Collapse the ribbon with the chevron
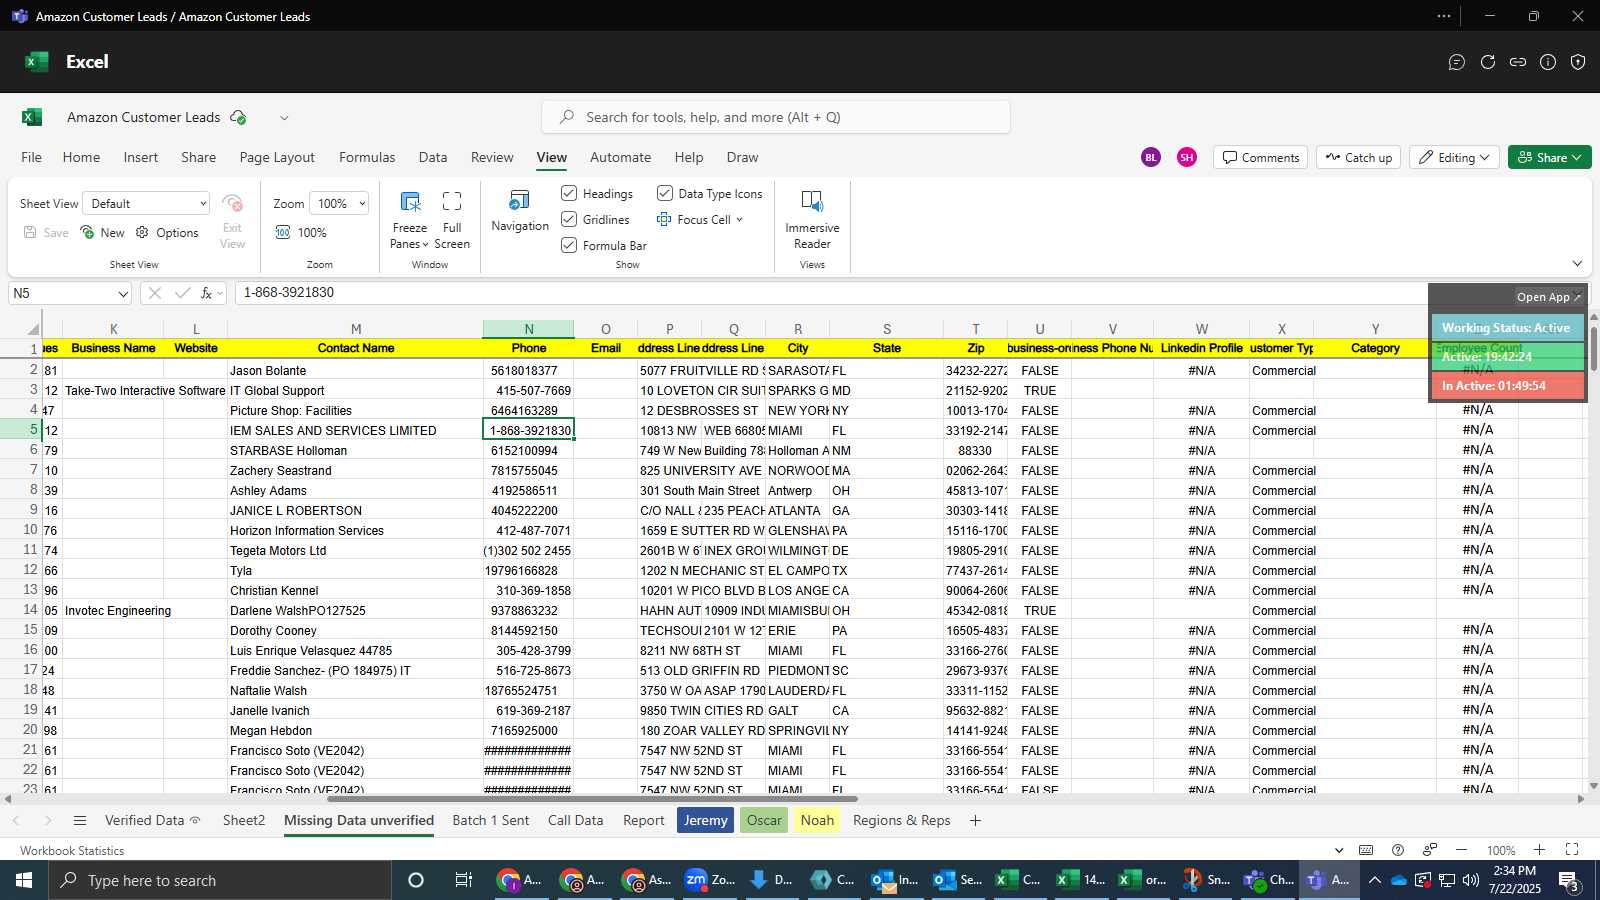 click(1577, 264)
